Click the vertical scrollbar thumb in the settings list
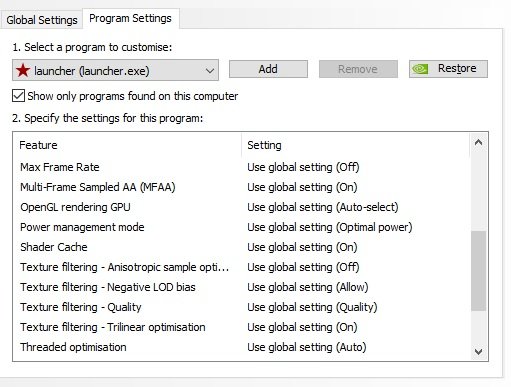511x387 pixels. coord(479,271)
